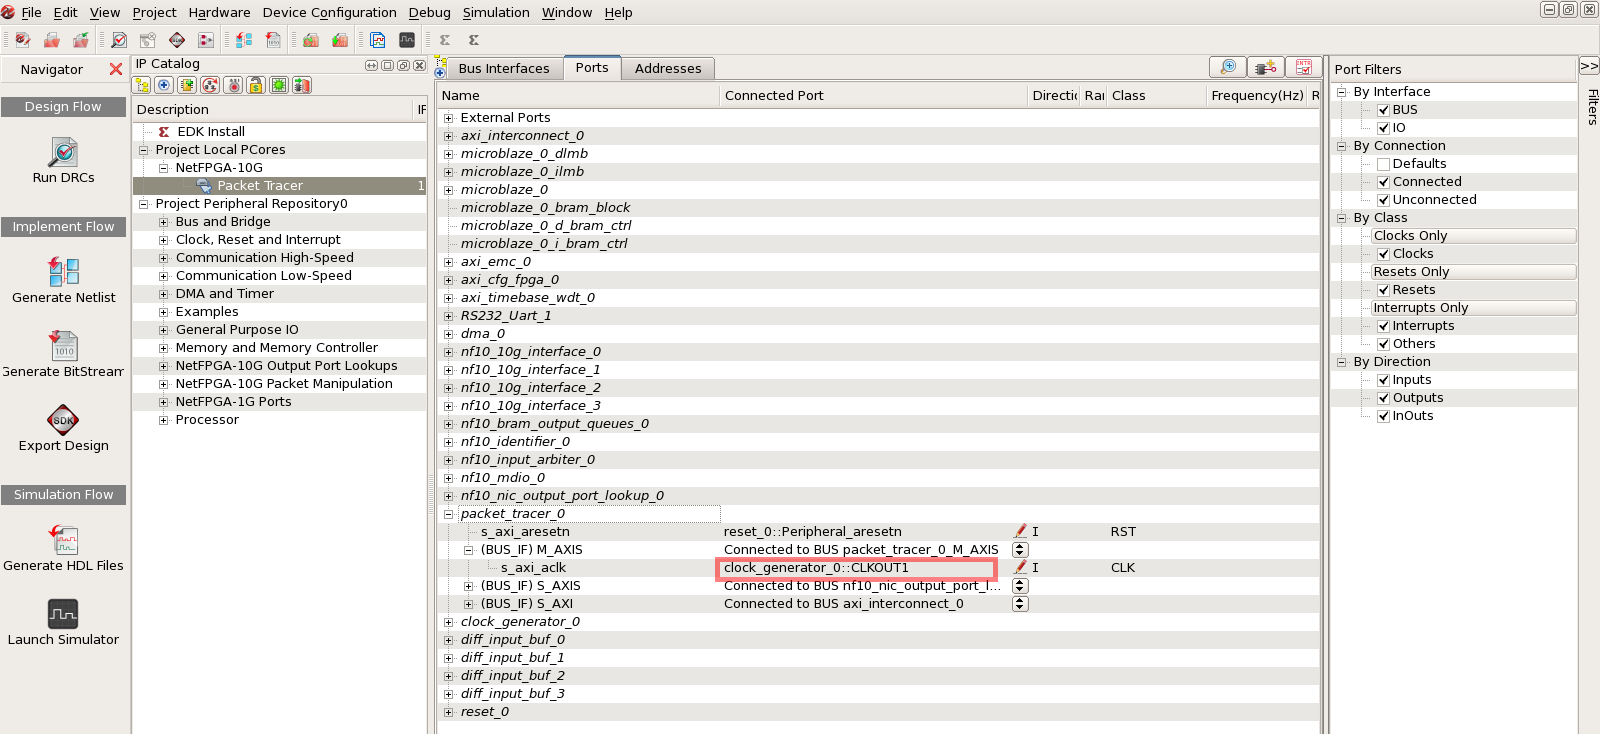Image resolution: width=1600 pixels, height=734 pixels.
Task: Click pencil edit icon for s_axi_aclk port
Action: point(1020,567)
